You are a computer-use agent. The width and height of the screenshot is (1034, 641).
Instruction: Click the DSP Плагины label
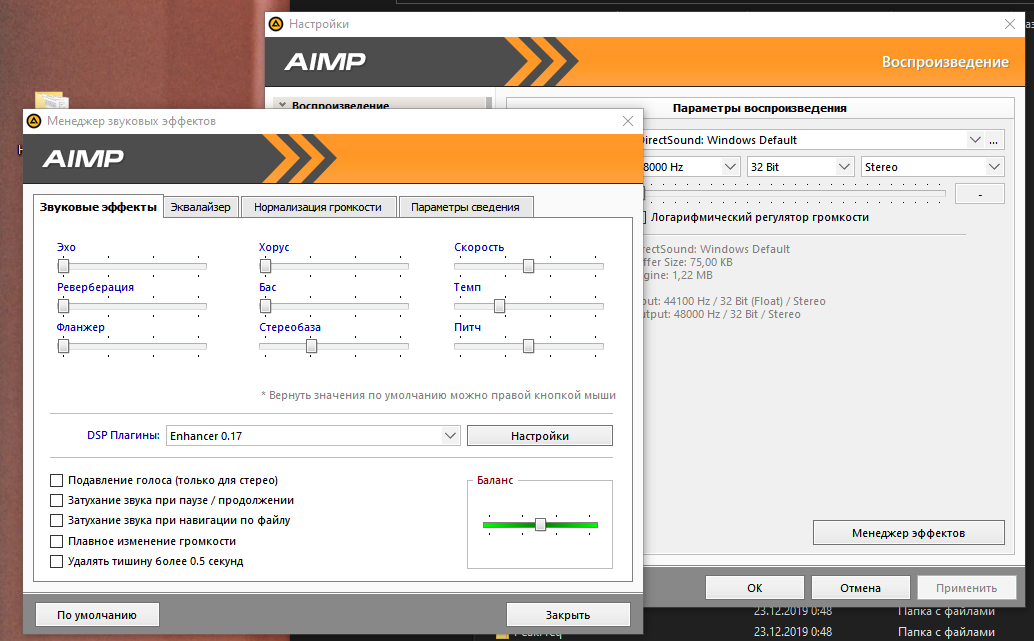pyautogui.click(x=123, y=435)
